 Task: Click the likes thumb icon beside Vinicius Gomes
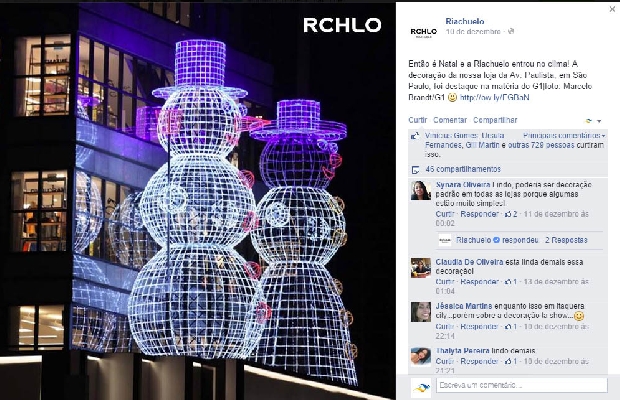pyautogui.click(x=415, y=136)
